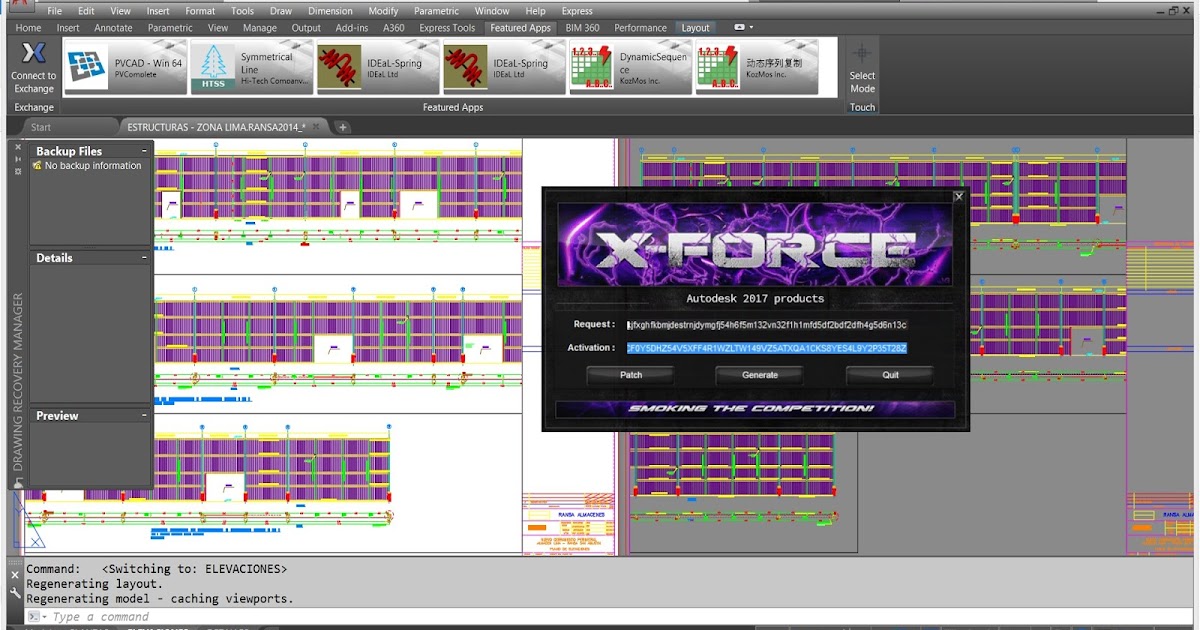The width and height of the screenshot is (1200, 630).
Task: Collapse the Details section
Action: point(144,257)
